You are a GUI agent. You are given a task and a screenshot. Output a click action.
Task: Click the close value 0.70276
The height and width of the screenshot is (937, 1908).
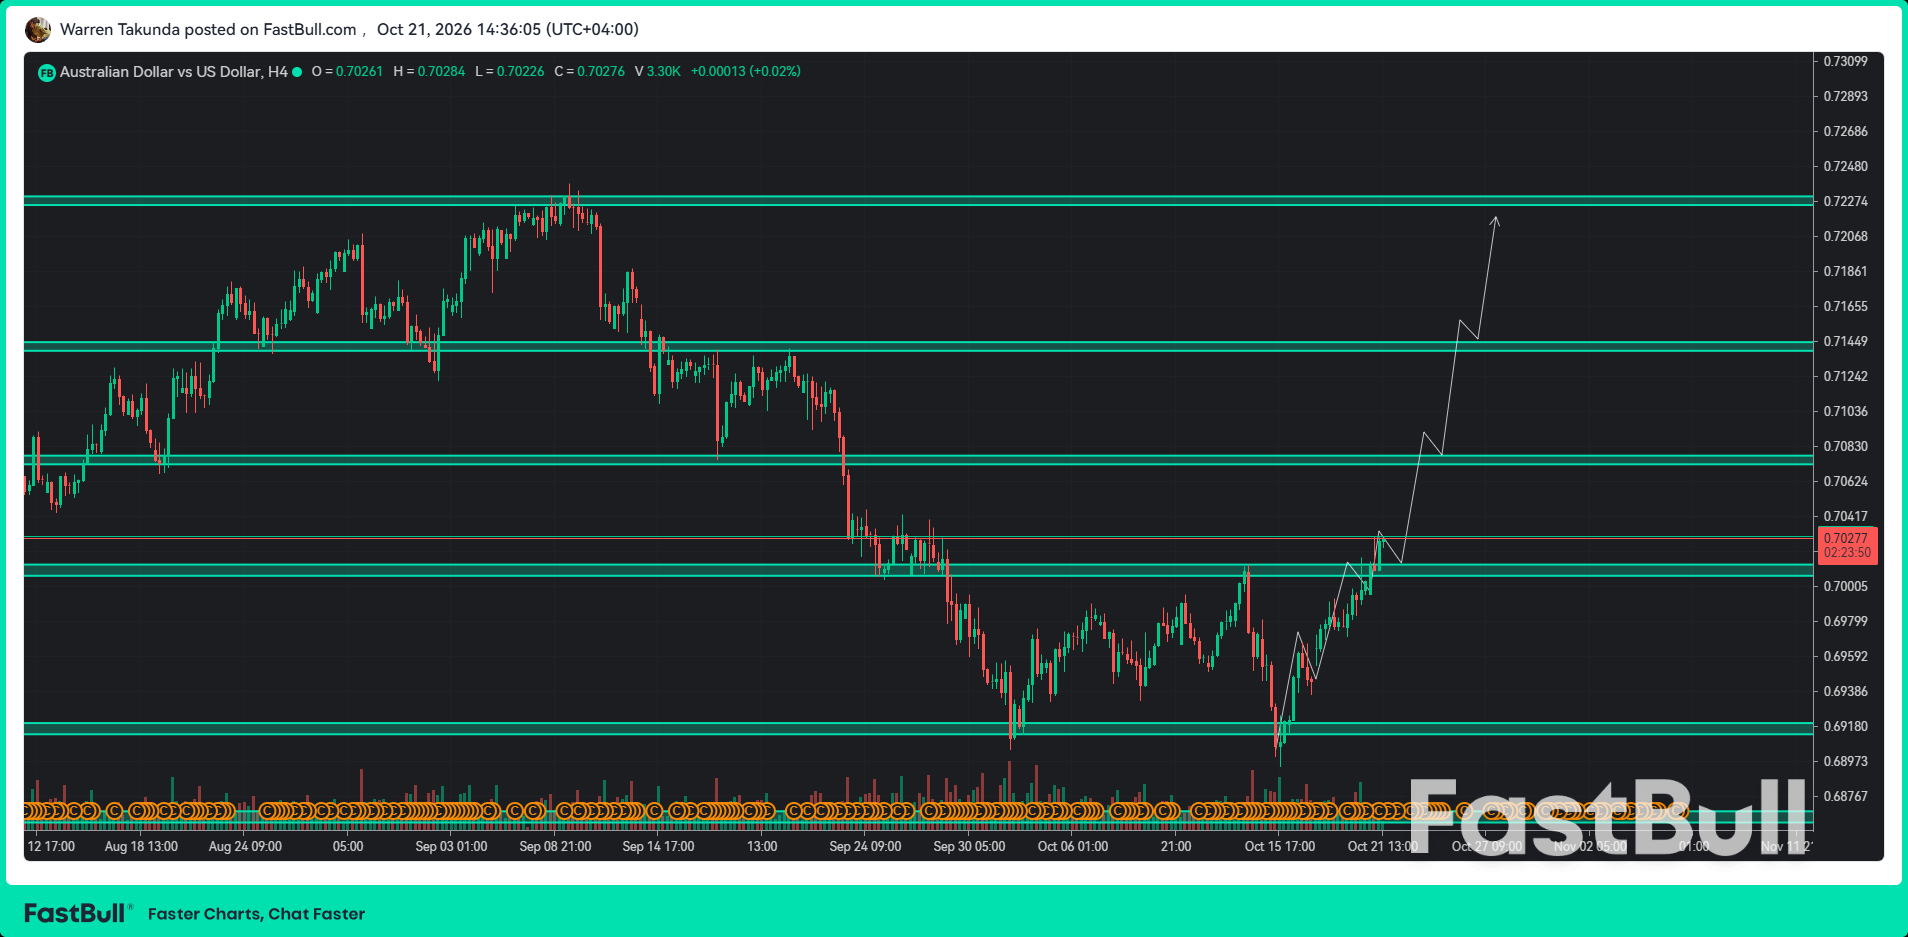601,72
